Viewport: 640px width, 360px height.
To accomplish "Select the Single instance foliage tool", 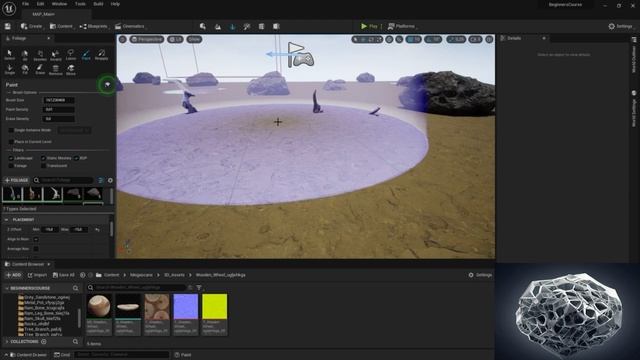I will pos(9,69).
